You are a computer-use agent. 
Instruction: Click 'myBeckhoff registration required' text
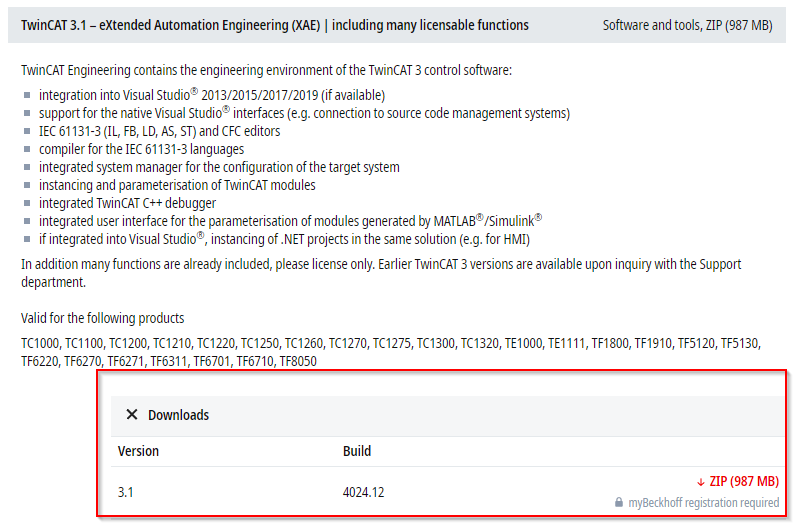tap(703, 503)
